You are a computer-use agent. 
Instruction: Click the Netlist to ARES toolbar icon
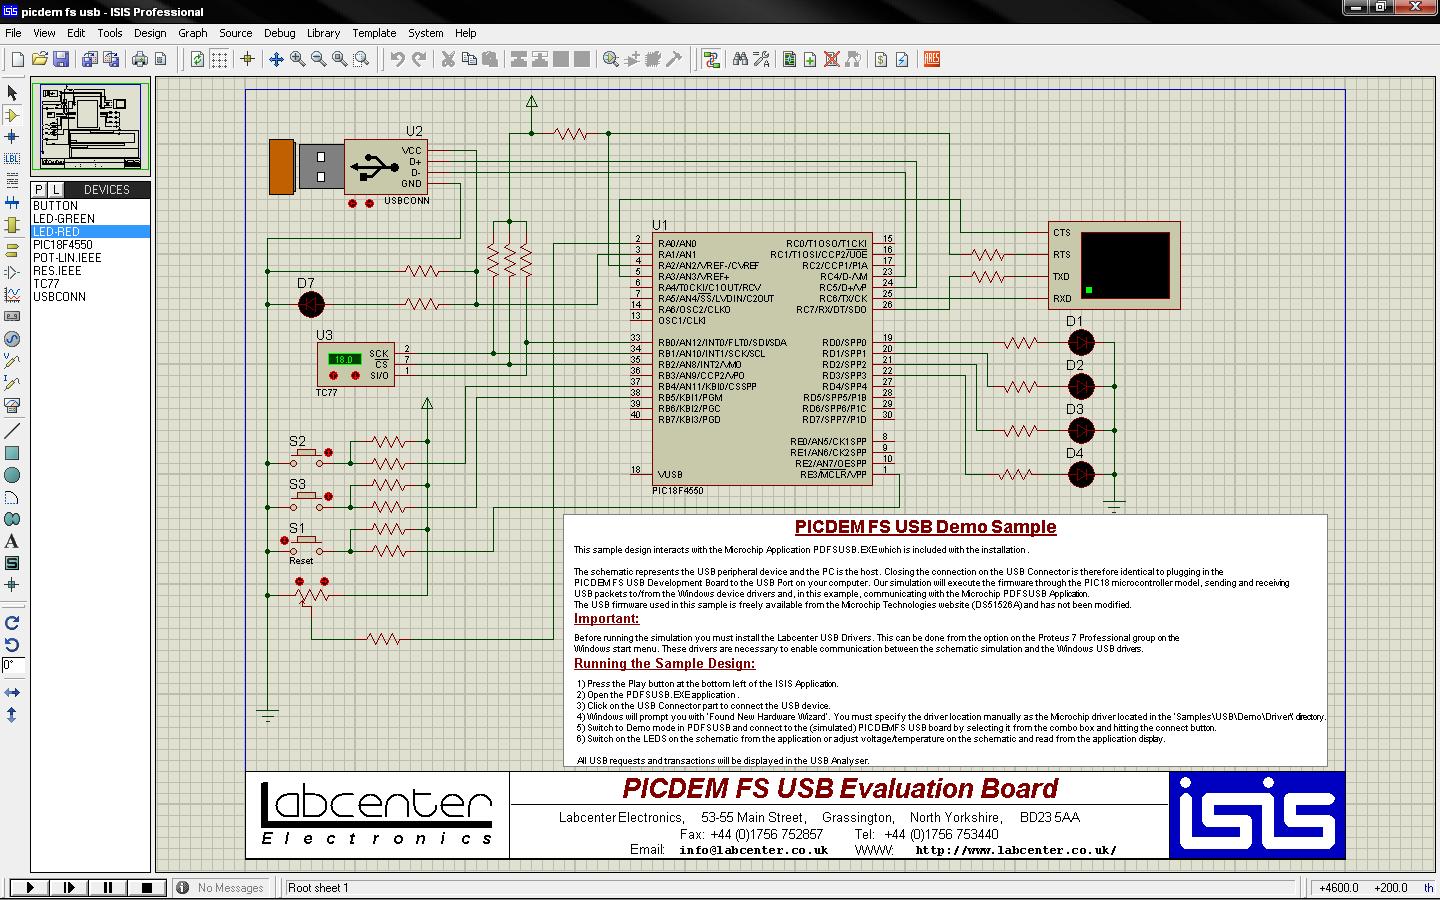pos(930,59)
